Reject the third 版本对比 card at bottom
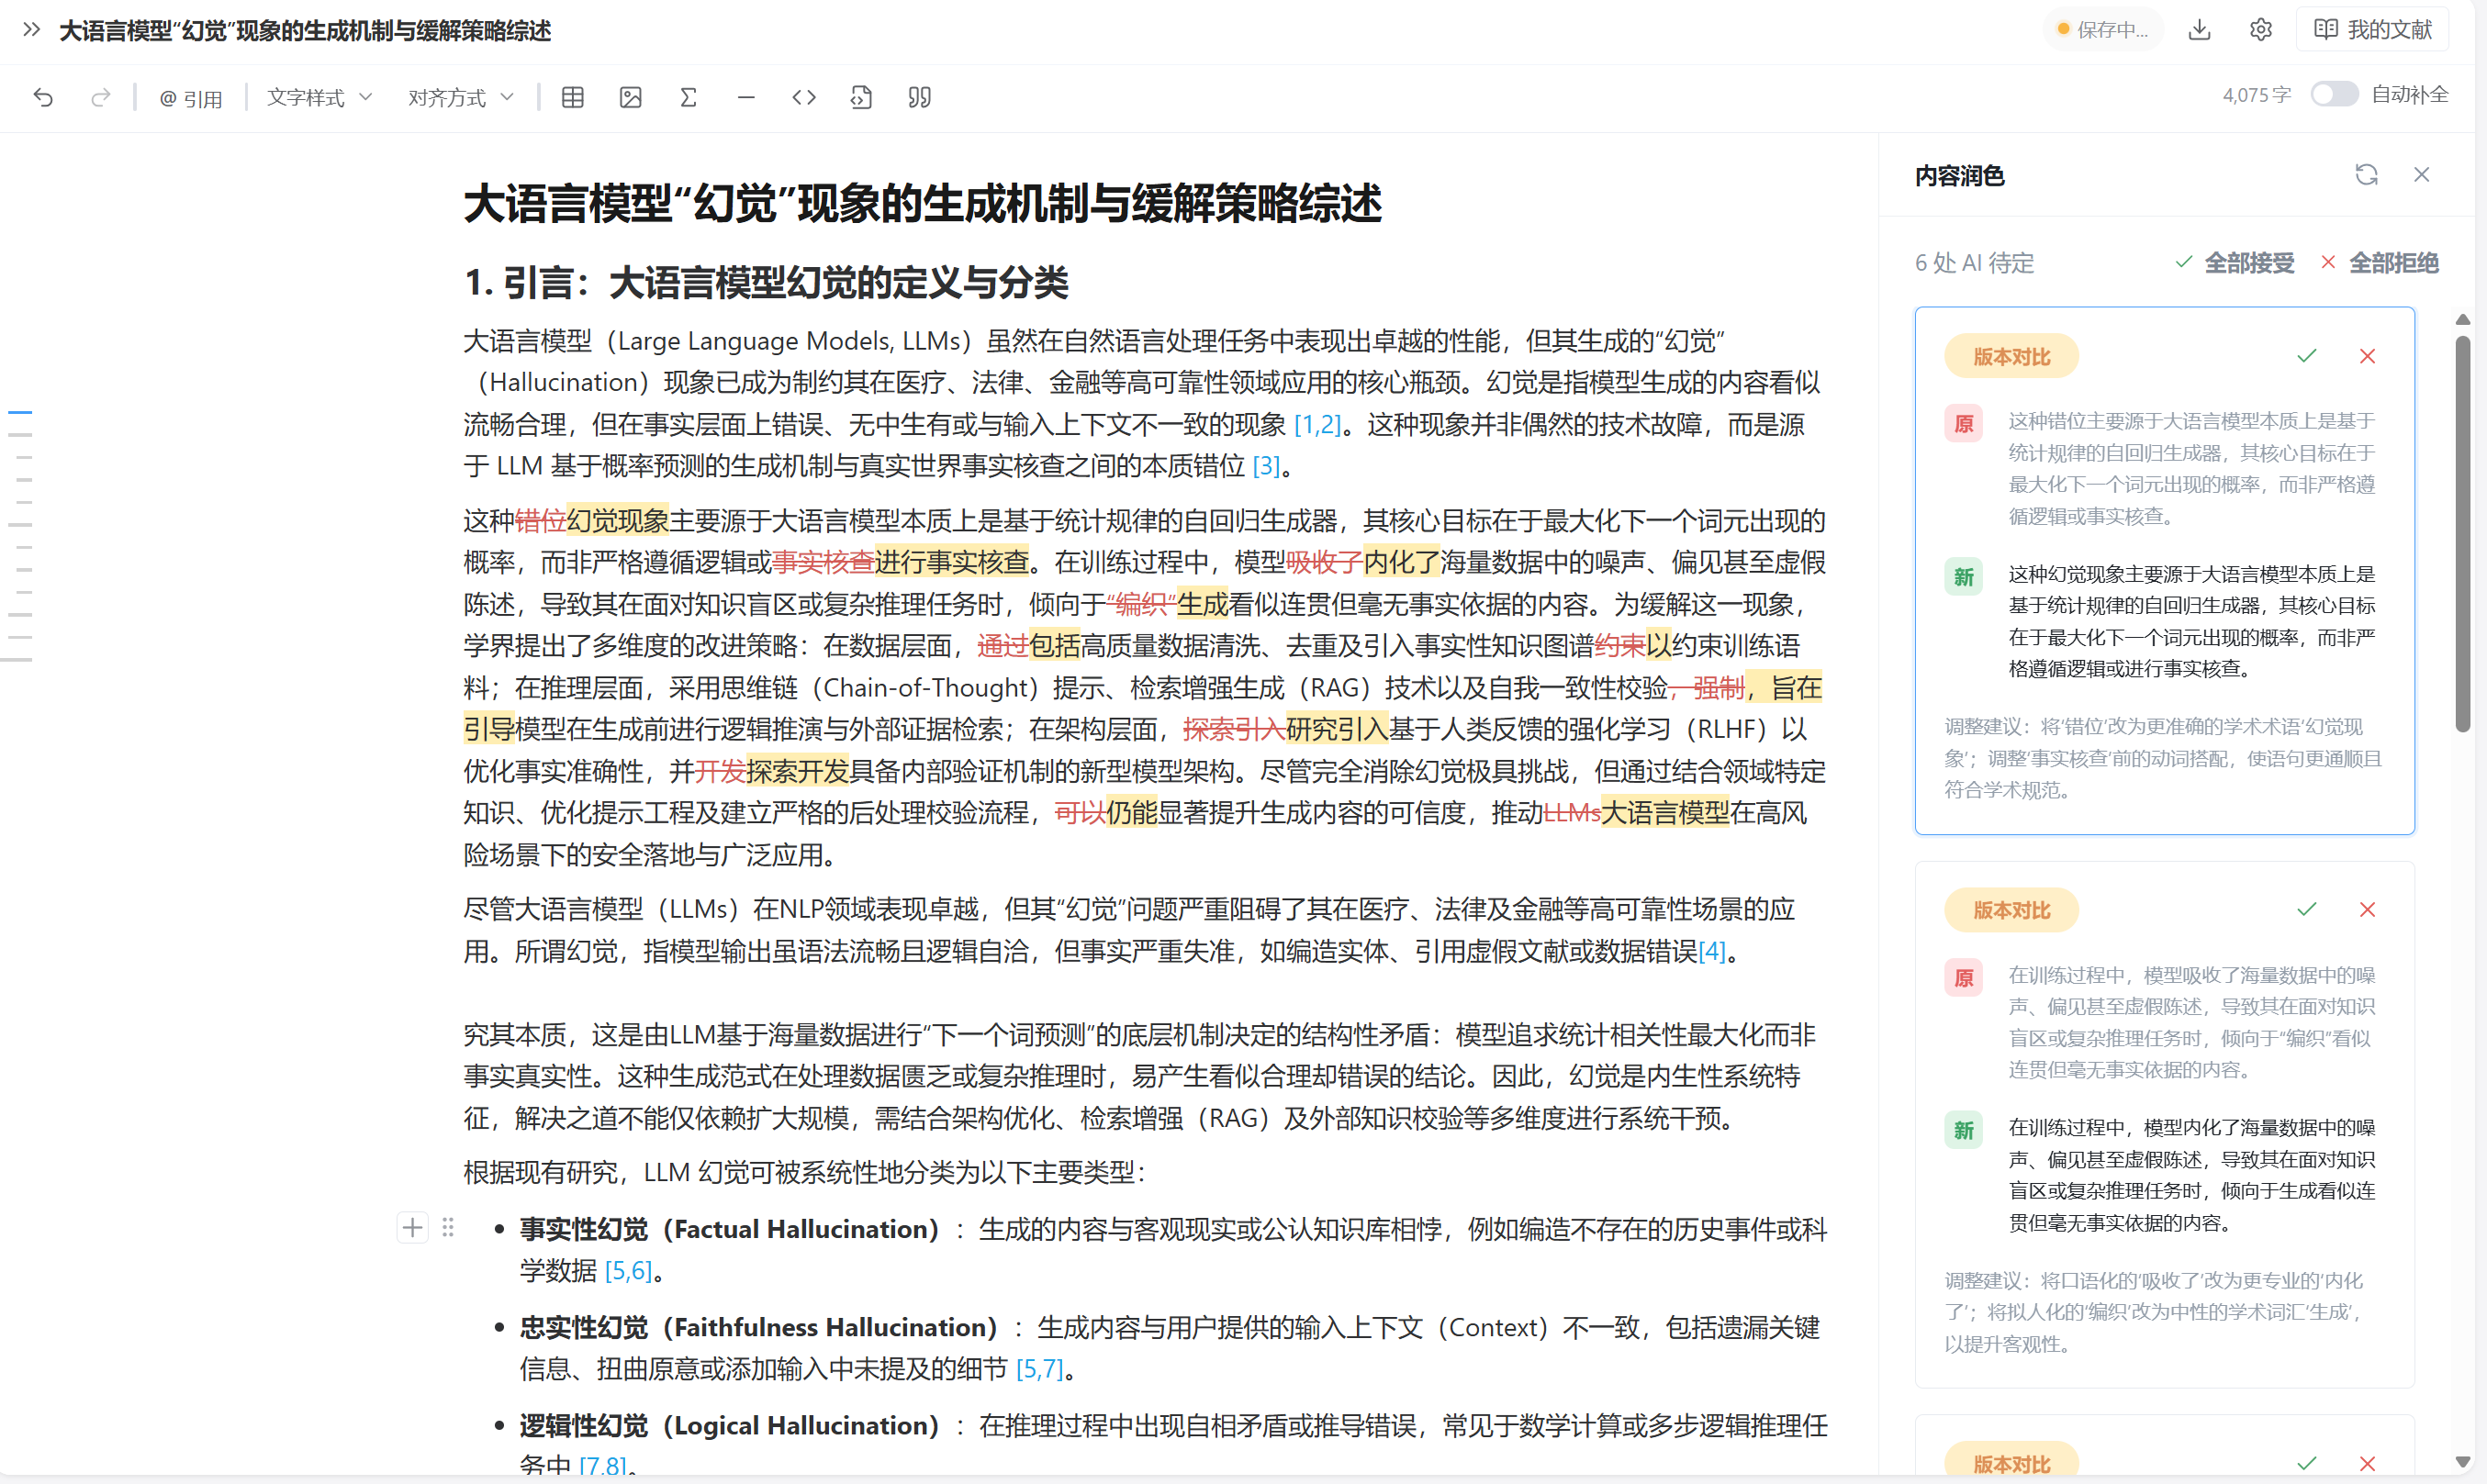 2367,1463
